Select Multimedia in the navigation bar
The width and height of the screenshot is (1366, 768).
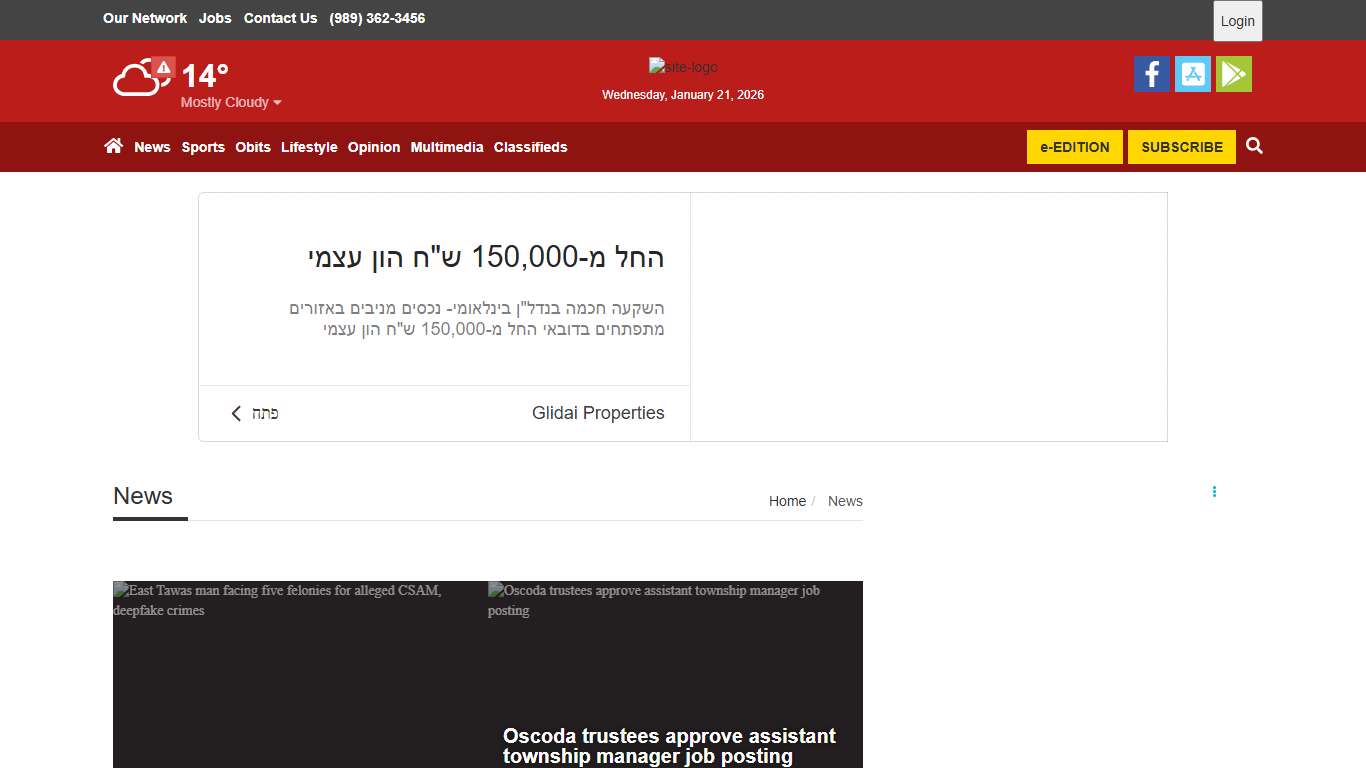point(447,147)
